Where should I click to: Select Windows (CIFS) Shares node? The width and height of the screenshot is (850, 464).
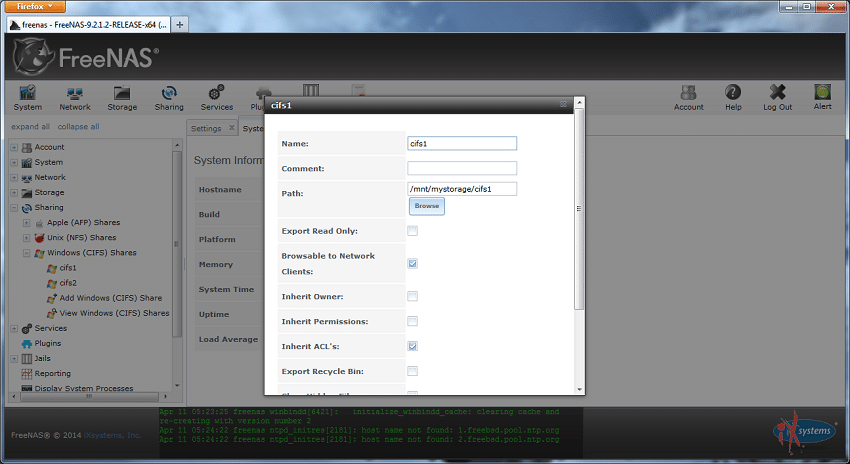[x=92, y=253]
